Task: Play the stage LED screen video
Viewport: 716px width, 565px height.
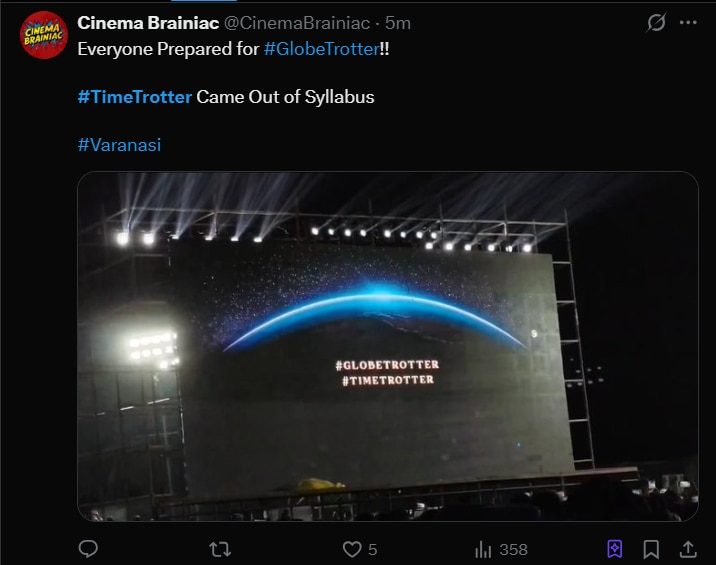Action: click(388, 346)
